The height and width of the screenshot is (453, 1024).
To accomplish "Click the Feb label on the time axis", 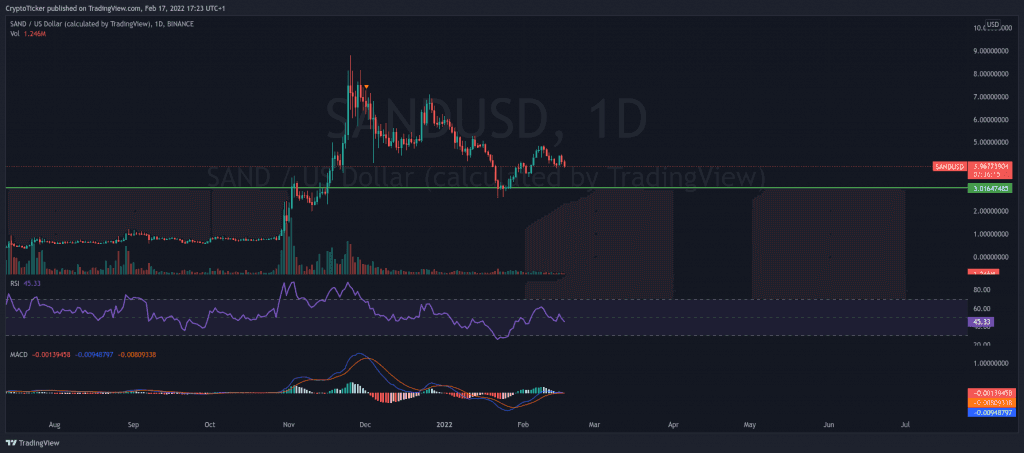I will click(x=520, y=424).
